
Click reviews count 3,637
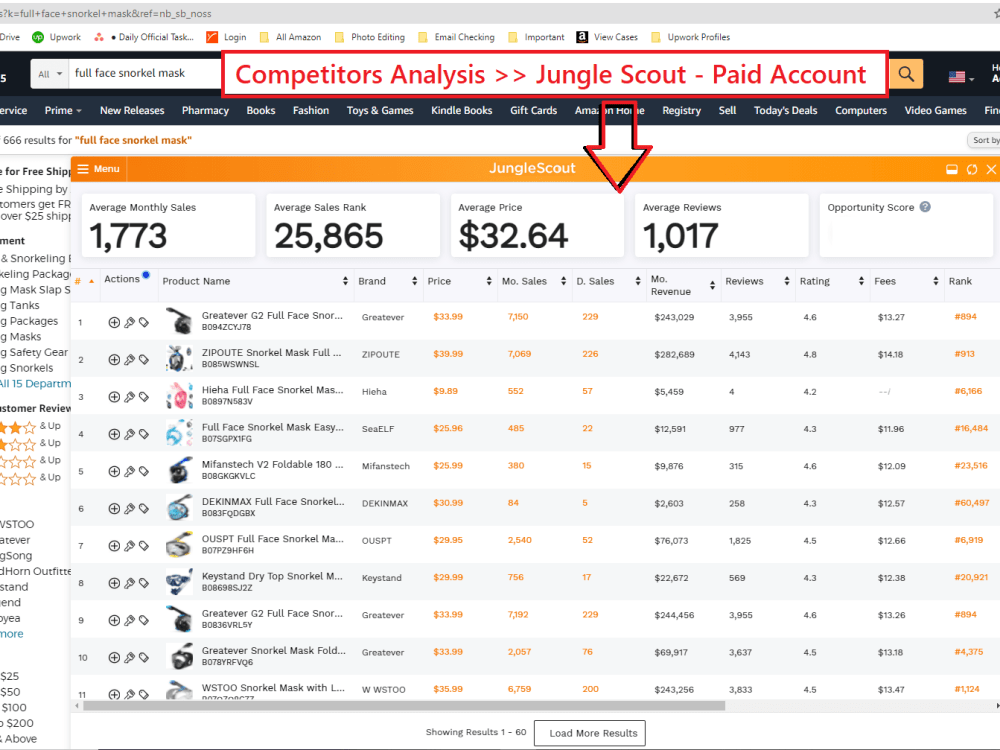pyautogui.click(x=740, y=652)
